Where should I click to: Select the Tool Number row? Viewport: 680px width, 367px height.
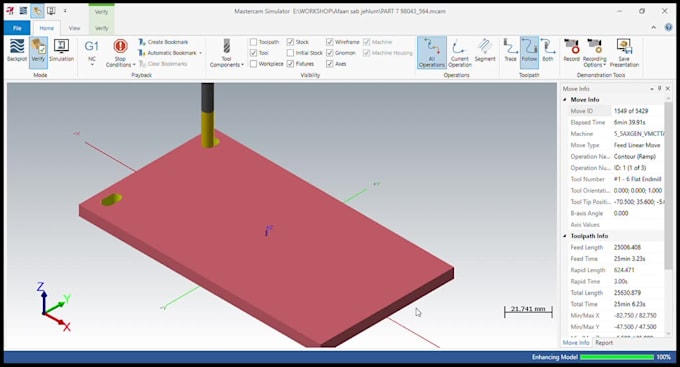[x=616, y=179]
